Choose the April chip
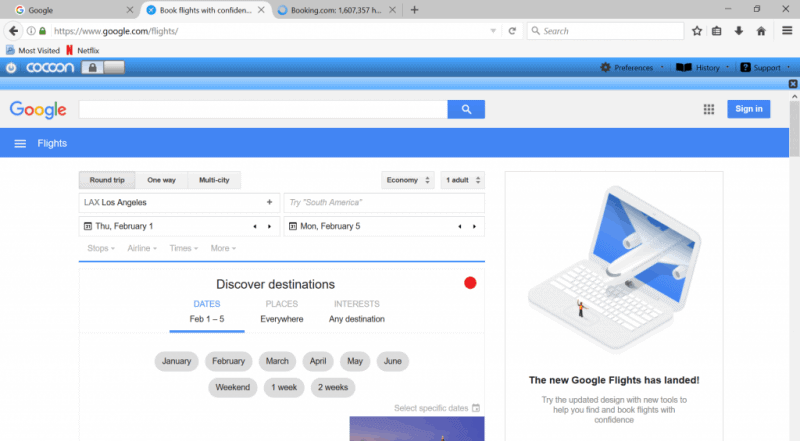Screen dimensions: 800x441 pyautogui.click(x=318, y=361)
